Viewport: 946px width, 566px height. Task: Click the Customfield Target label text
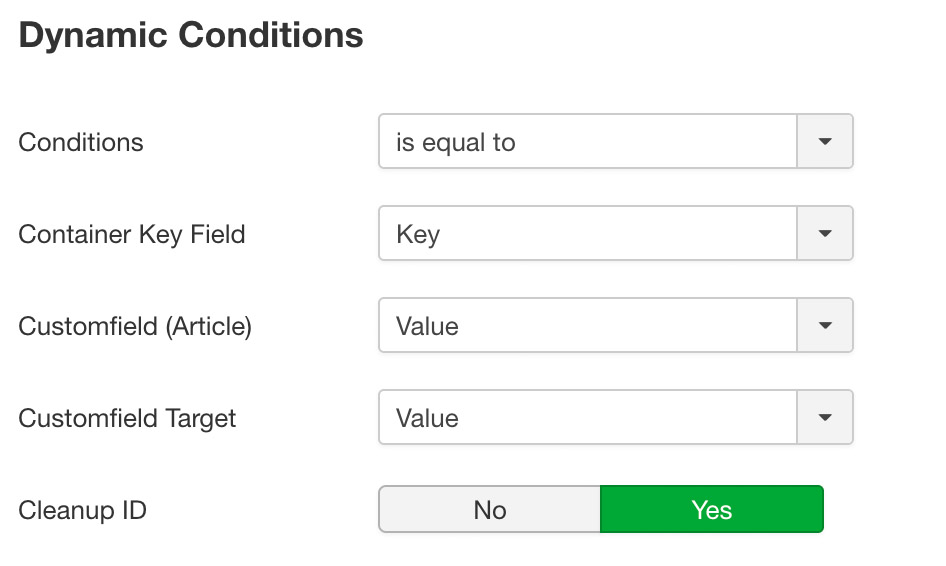pyautogui.click(x=127, y=419)
